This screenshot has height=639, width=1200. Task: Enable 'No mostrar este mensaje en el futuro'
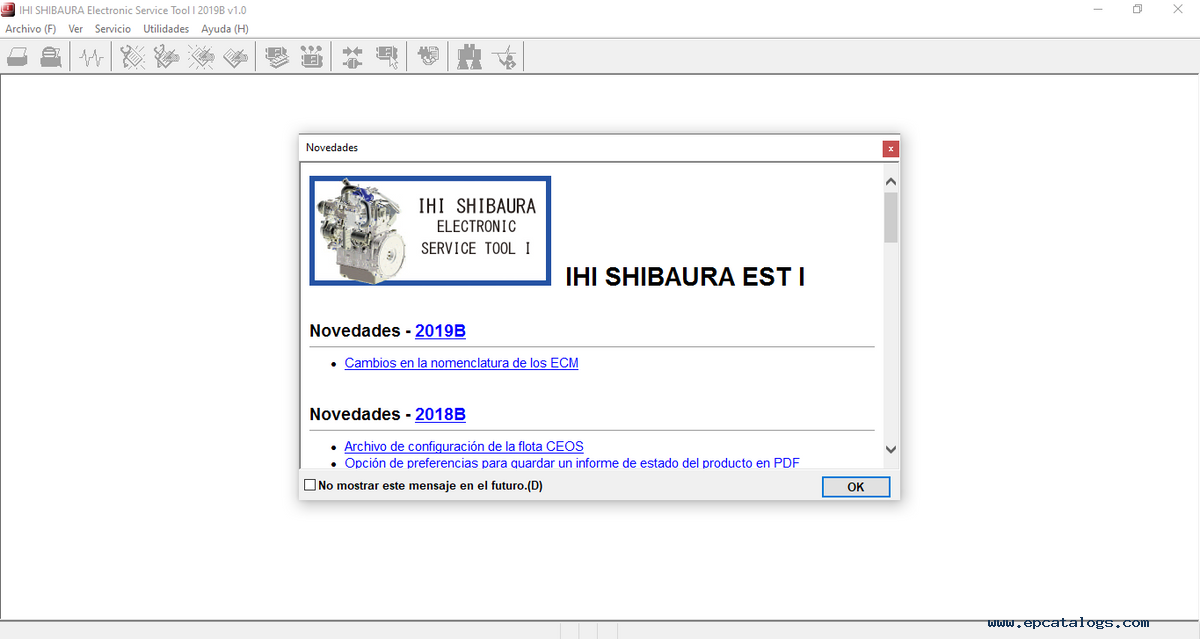click(309, 486)
